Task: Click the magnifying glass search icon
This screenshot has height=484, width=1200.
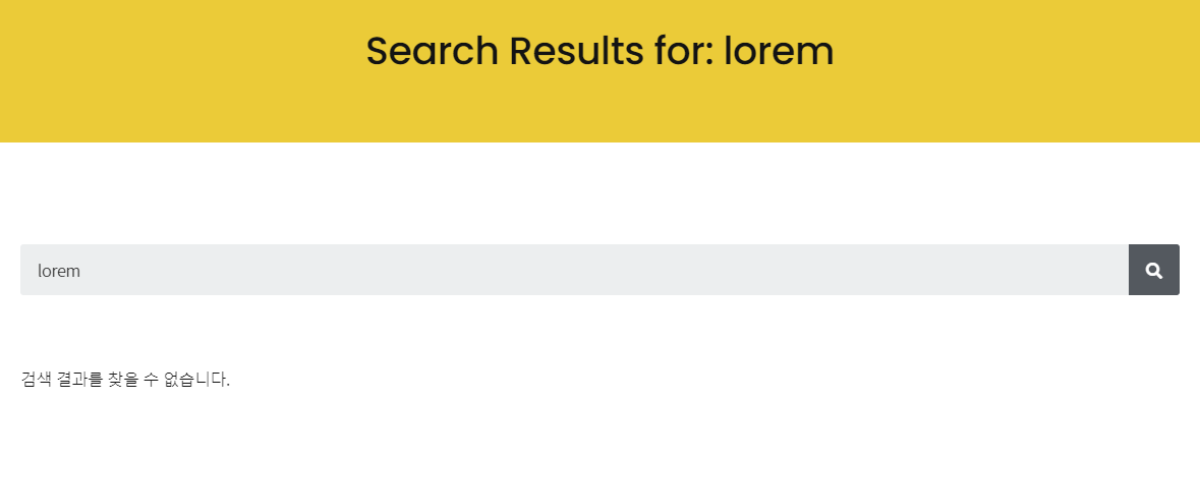Action: tap(1154, 270)
